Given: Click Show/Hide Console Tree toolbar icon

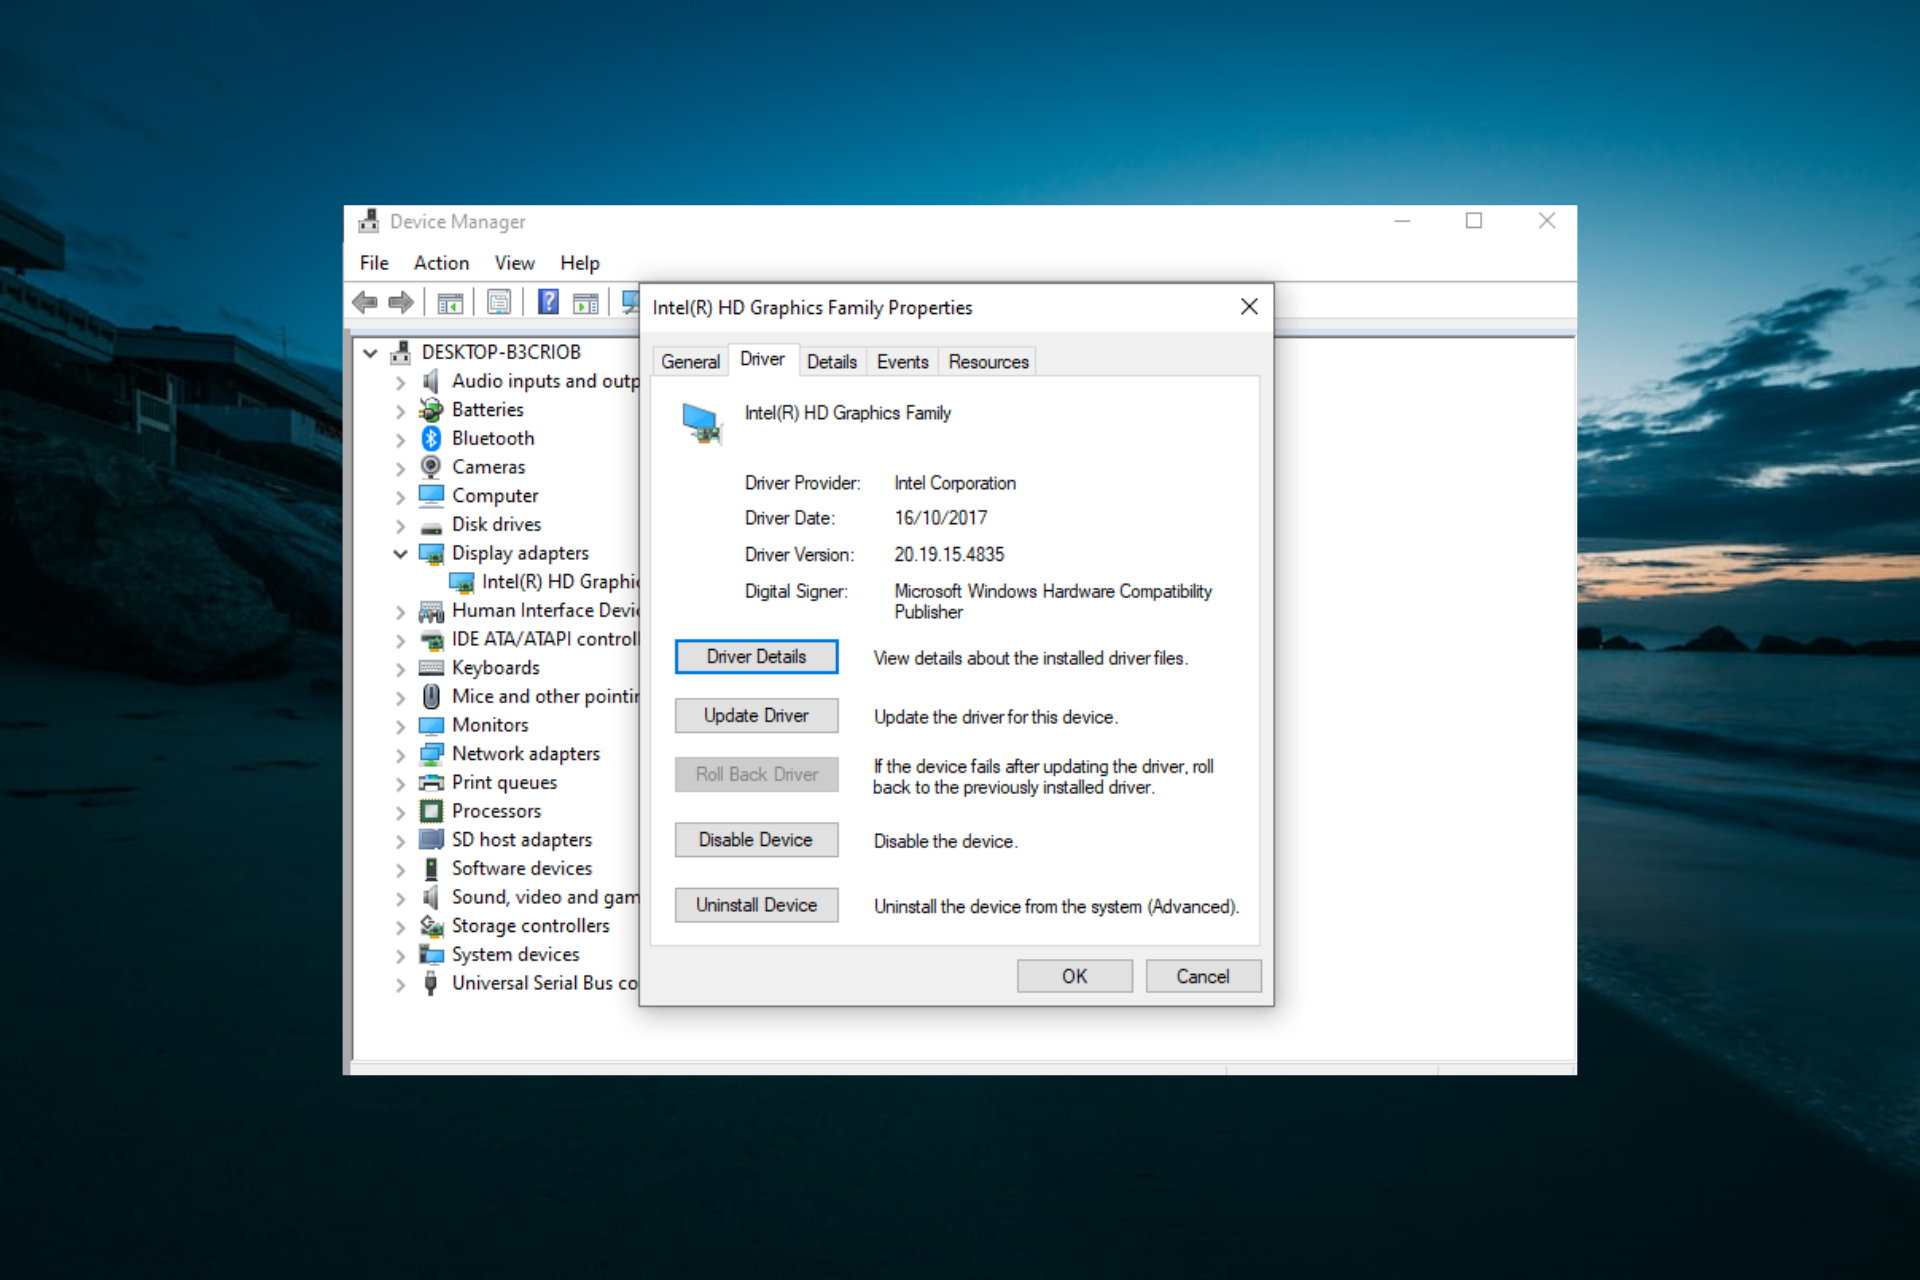Looking at the screenshot, I should coord(450,302).
